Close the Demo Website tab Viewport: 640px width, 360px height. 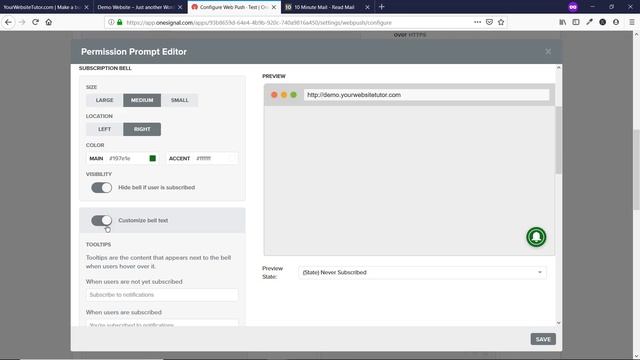point(180,7)
